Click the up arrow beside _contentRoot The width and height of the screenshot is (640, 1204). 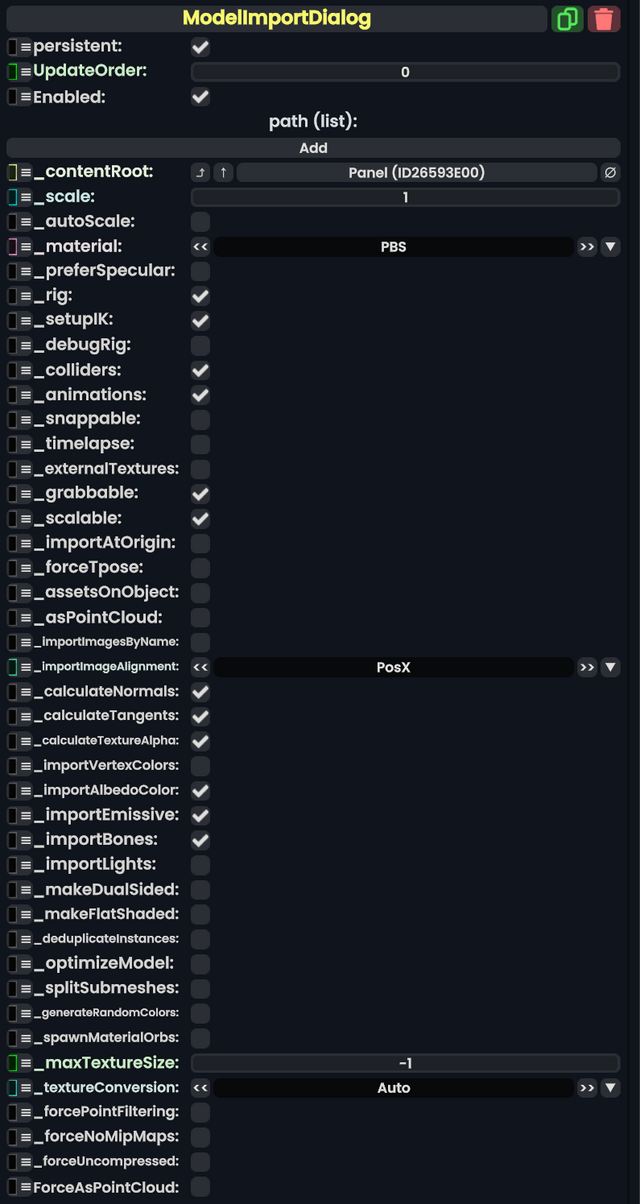click(x=222, y=171)
